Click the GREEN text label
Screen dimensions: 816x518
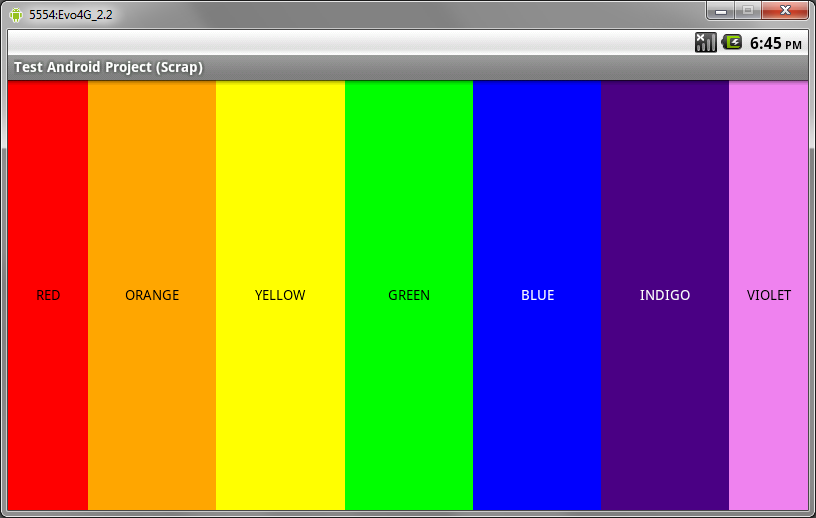coord(409,295)
